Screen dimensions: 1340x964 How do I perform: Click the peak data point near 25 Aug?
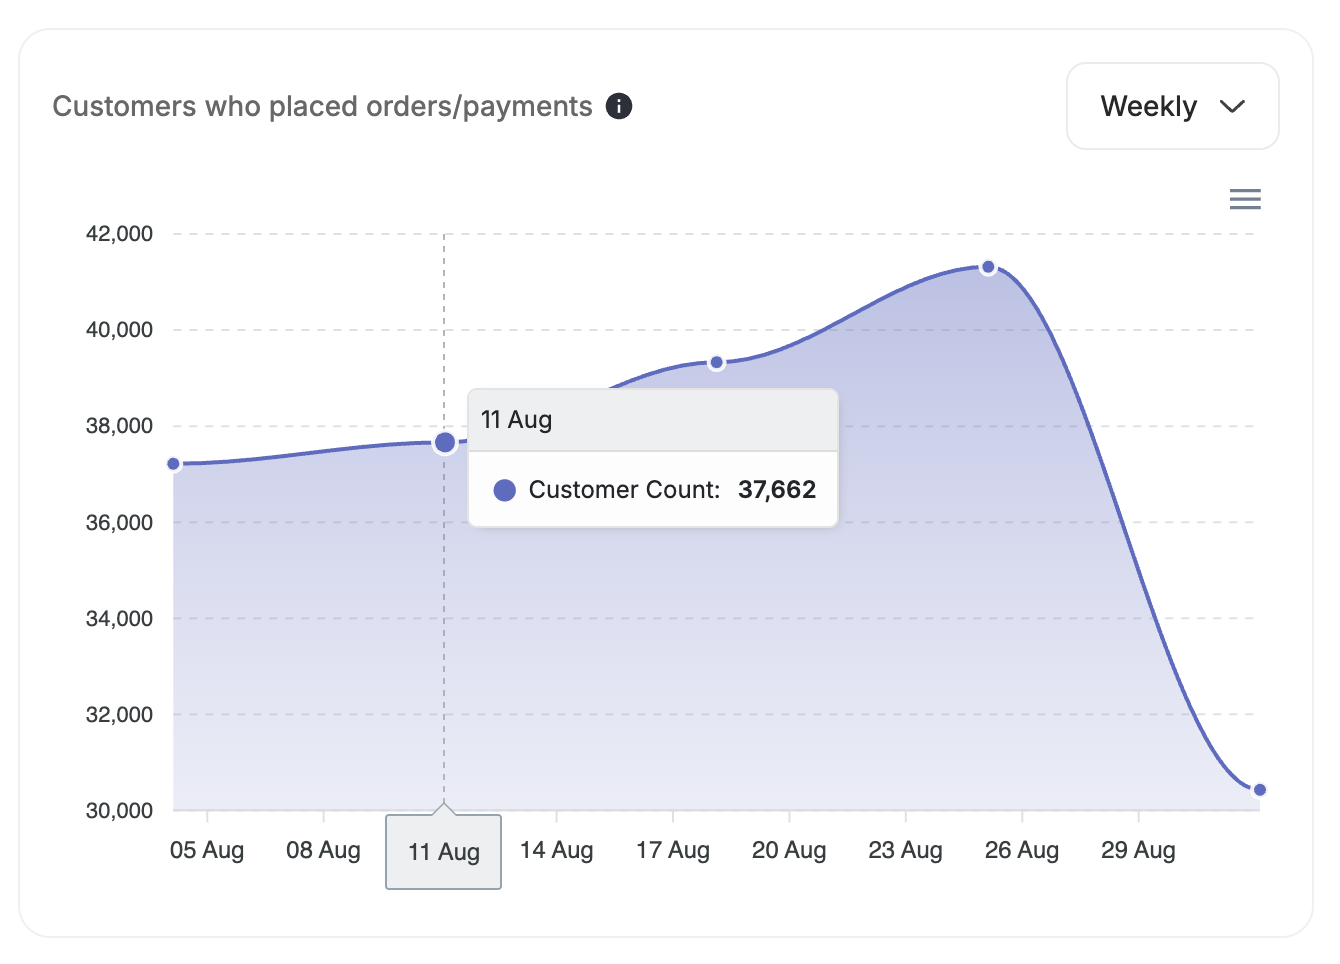pyautogui.click(x=986, y=266)
